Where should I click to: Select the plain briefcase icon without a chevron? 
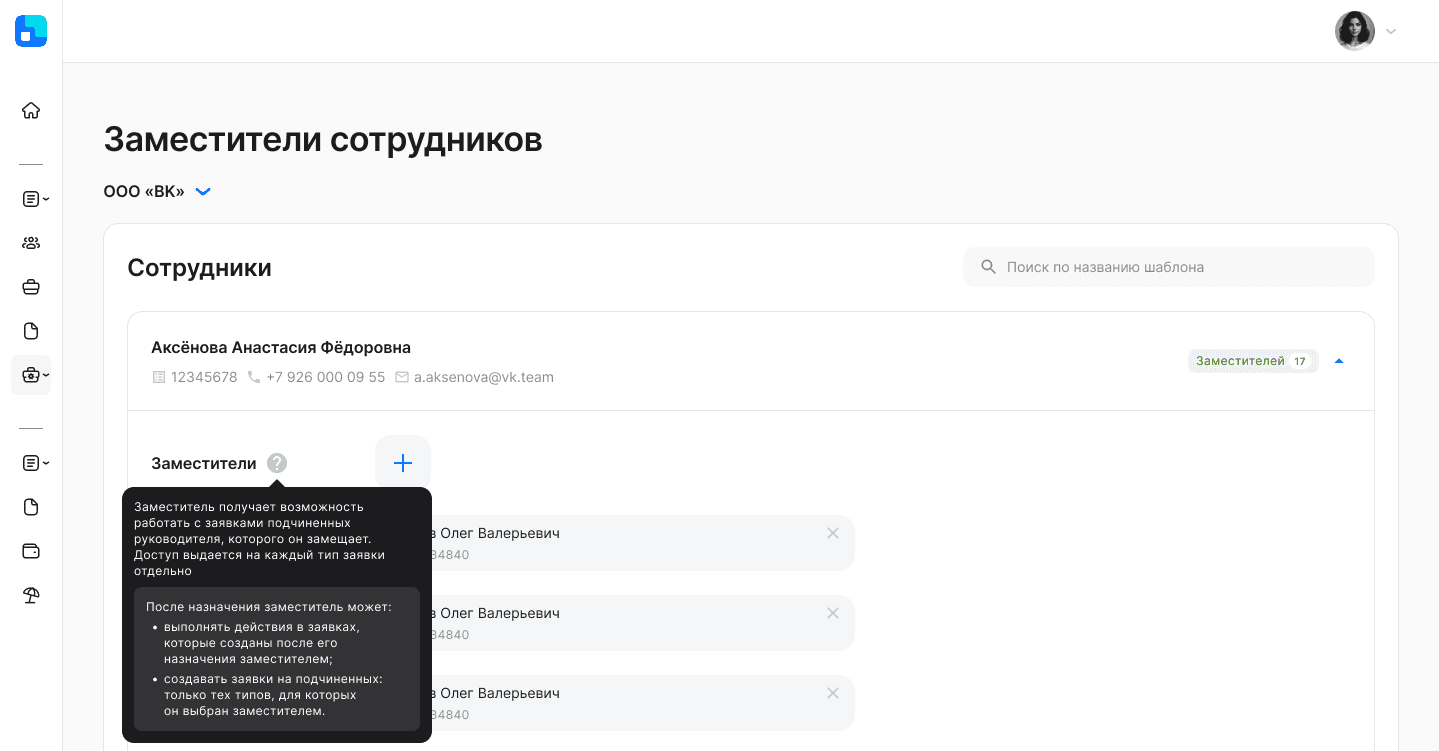pos(31,287)
